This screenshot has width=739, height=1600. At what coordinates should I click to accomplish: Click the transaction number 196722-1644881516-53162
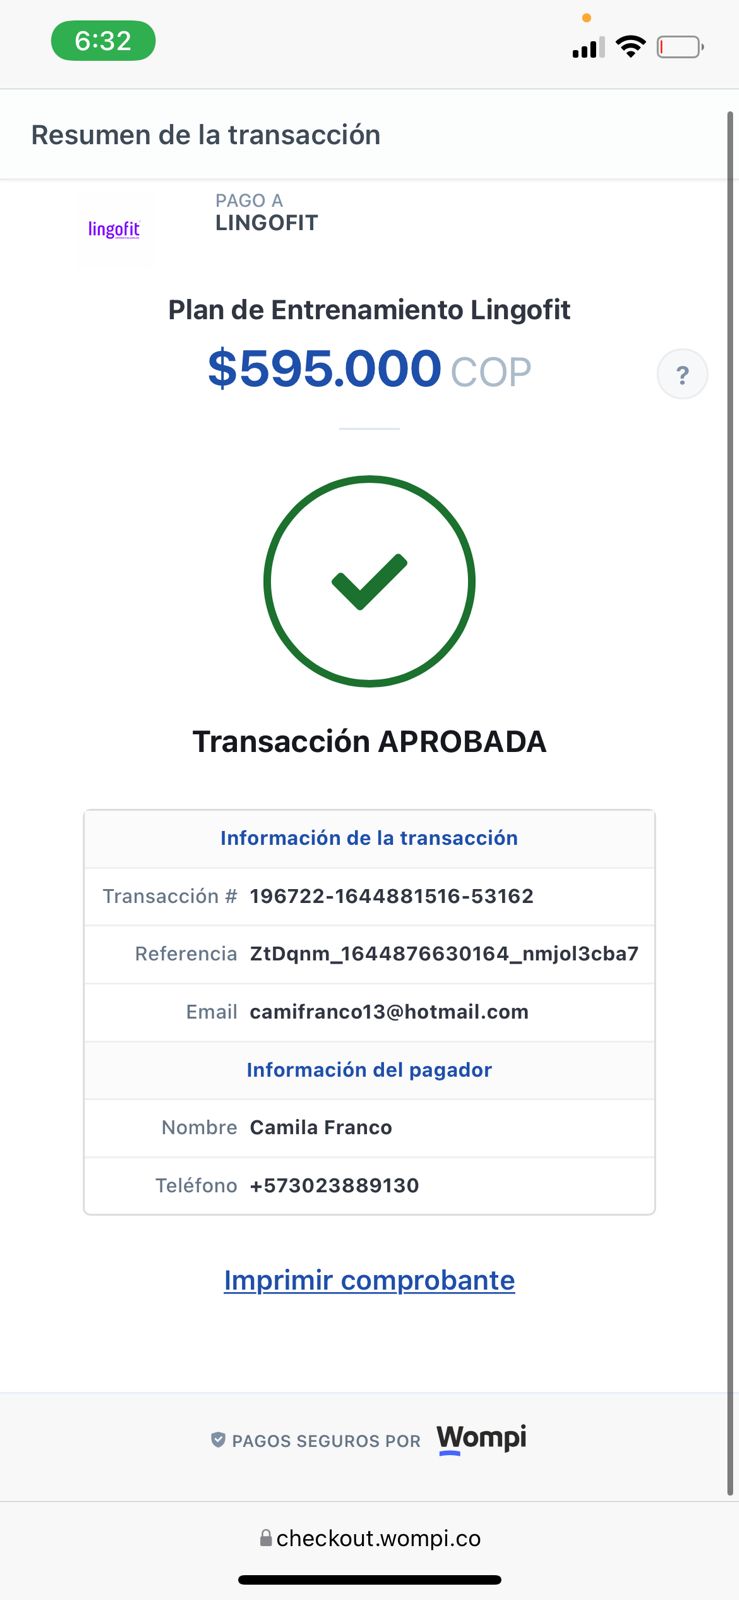[x=391, y=896]
